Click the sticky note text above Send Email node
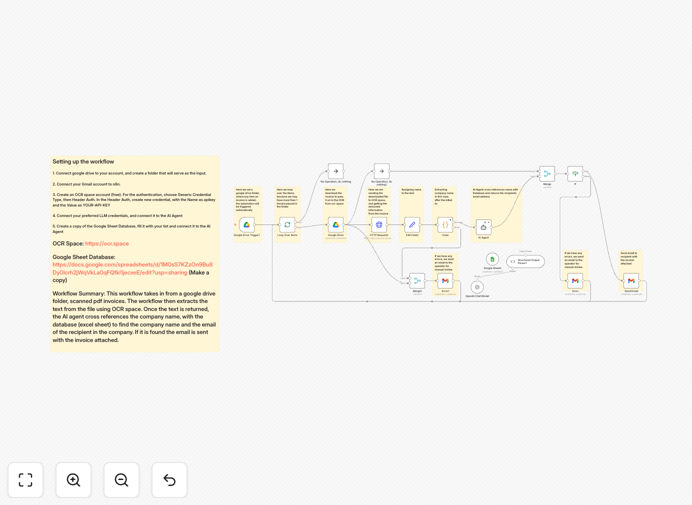Viewport: 692px width, 505px height. pyautogui.click(x=629, y=258)
